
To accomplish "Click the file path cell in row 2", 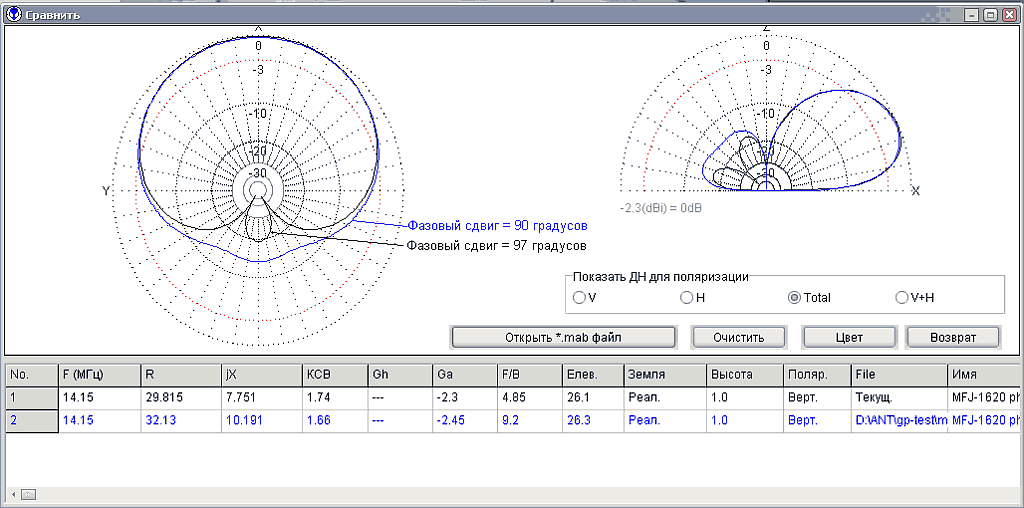I will (x=897, y=421).
